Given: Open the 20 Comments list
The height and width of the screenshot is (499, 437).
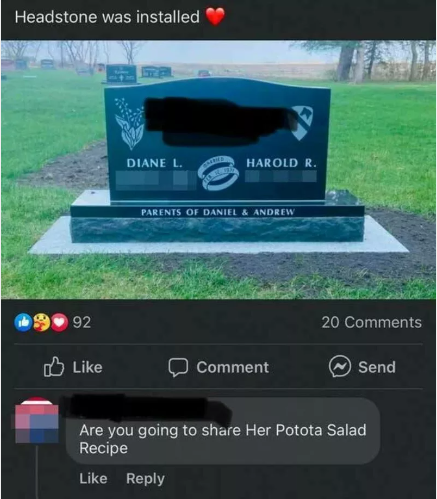Looking at the screenshot, I should point(371,322).
